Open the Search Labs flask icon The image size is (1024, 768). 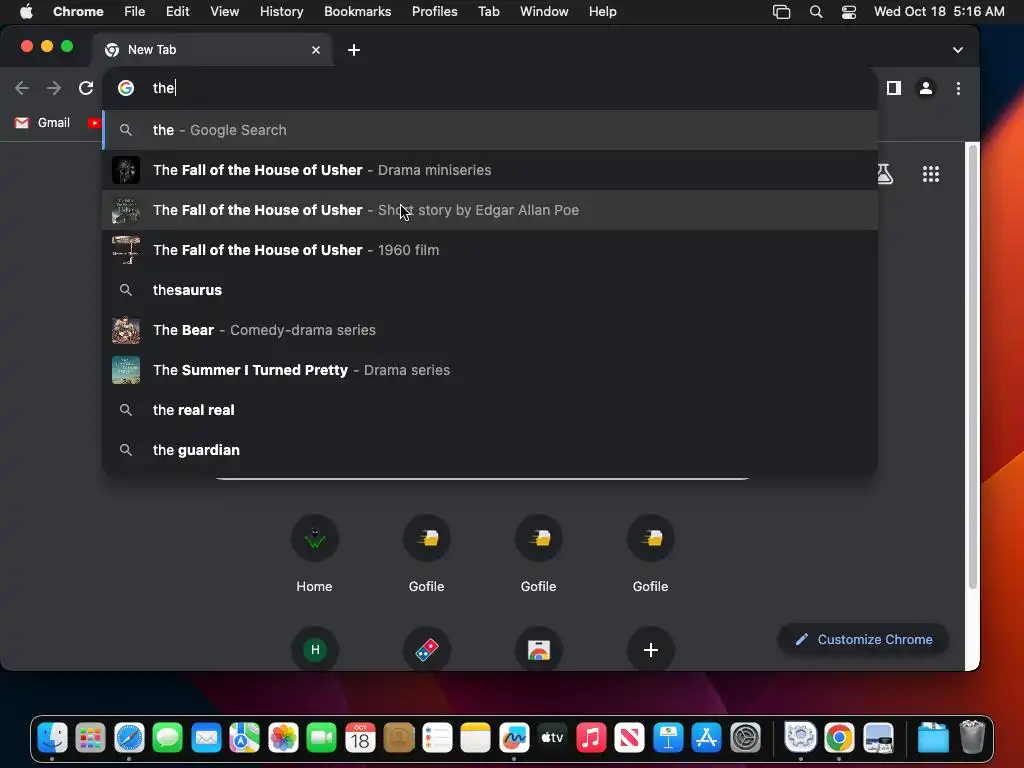coord(884,174)
